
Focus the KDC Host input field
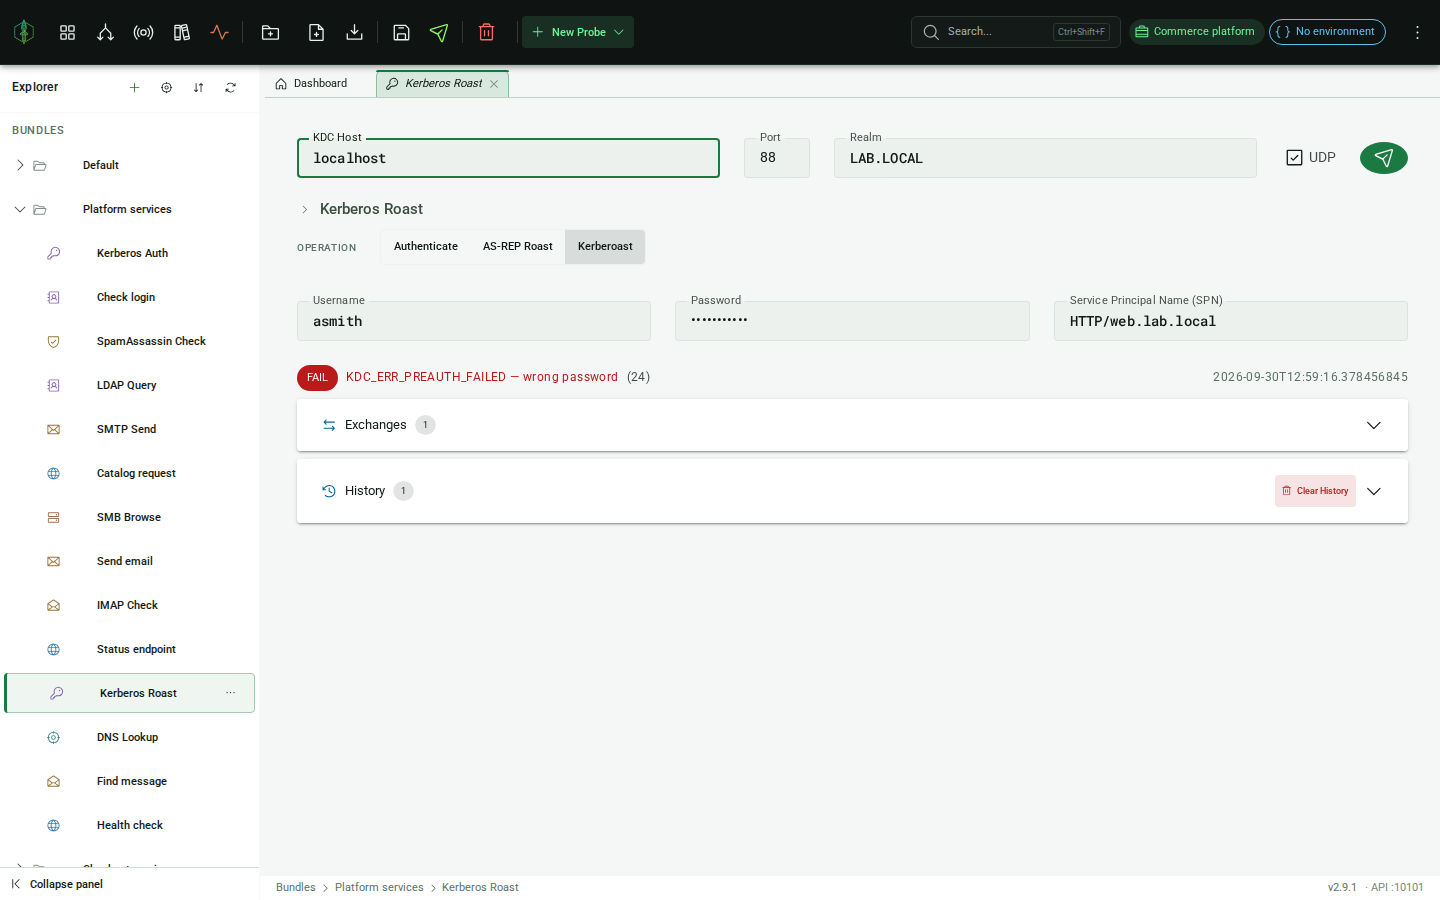pos(508,158)
